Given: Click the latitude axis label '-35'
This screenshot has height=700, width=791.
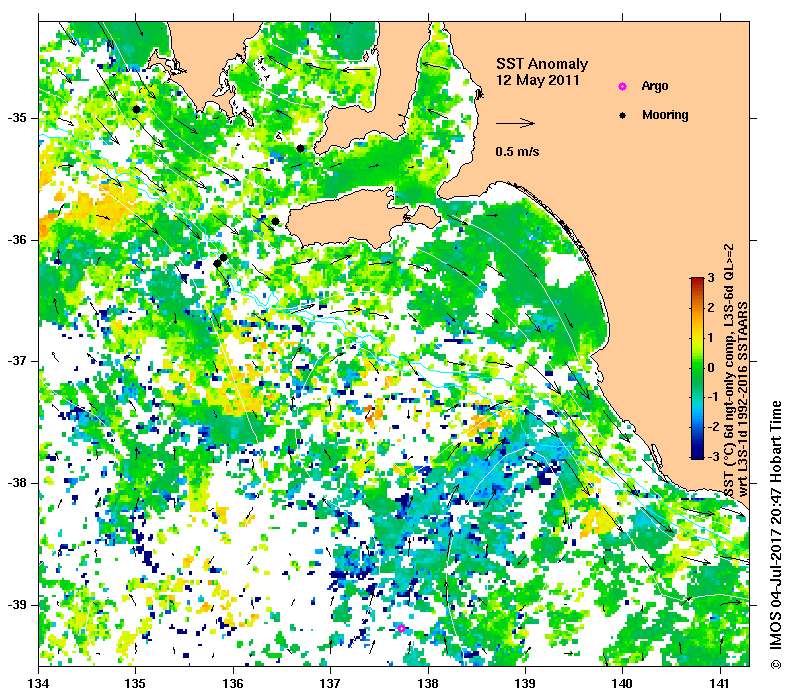Looking at the screenshot, I should [x=17, y=118].
